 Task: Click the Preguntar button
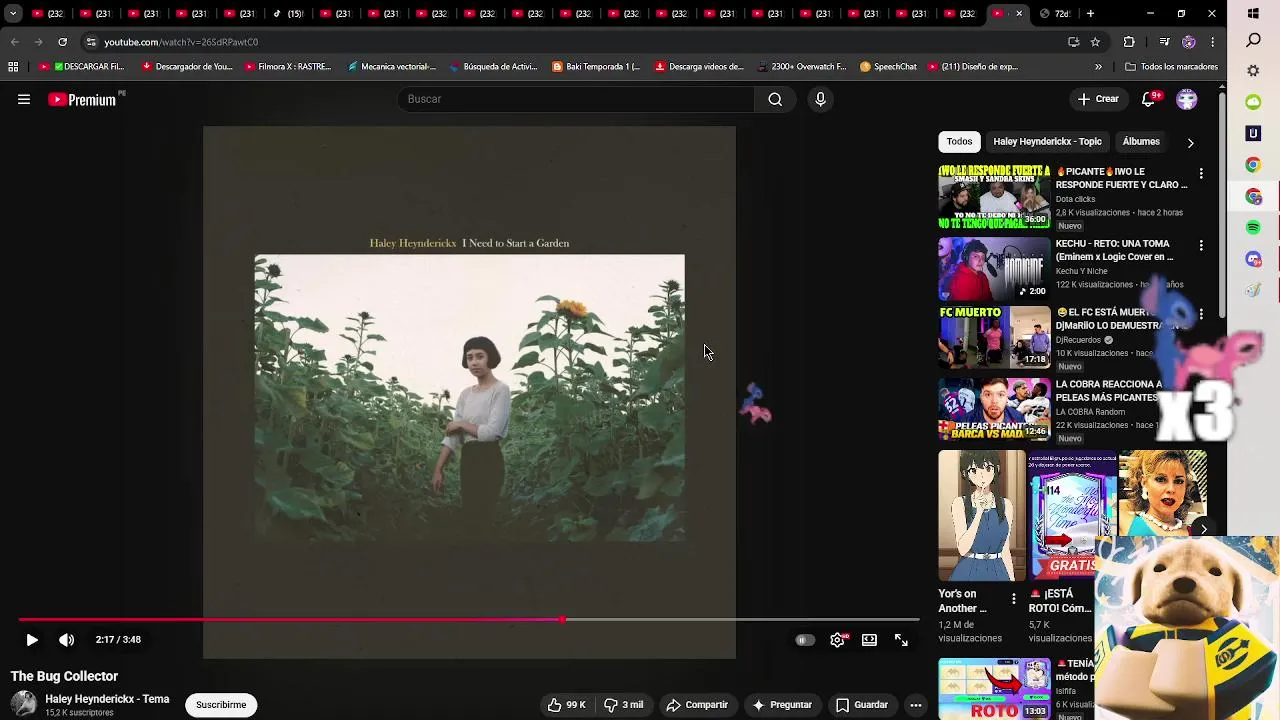click(782, 705)
